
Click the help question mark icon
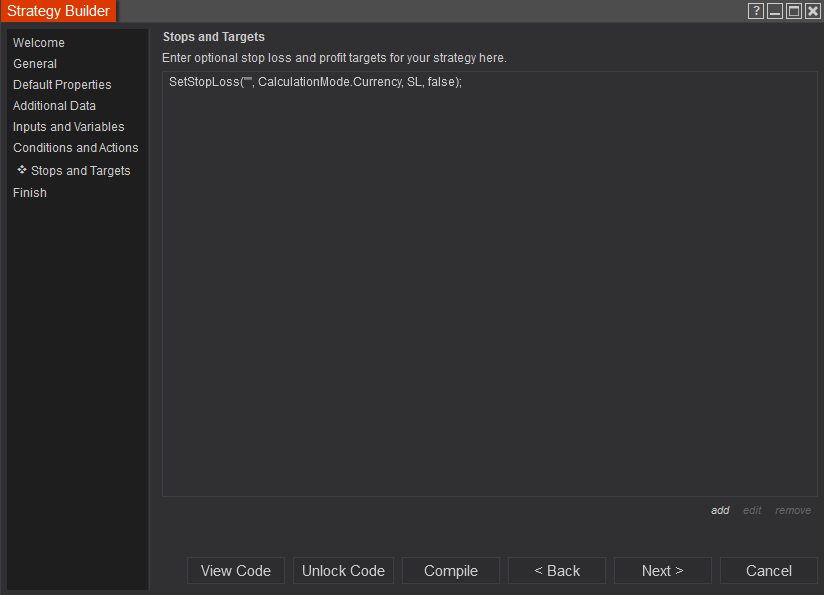click(x=756, y=11)
